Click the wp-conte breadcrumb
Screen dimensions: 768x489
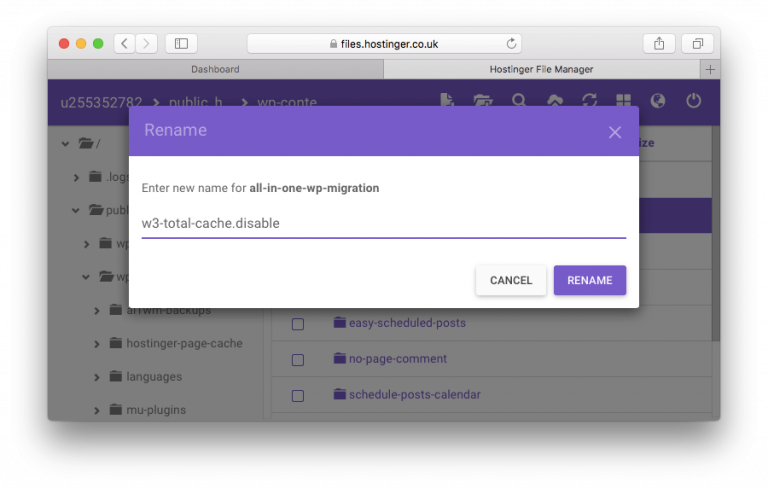[287, 102]
